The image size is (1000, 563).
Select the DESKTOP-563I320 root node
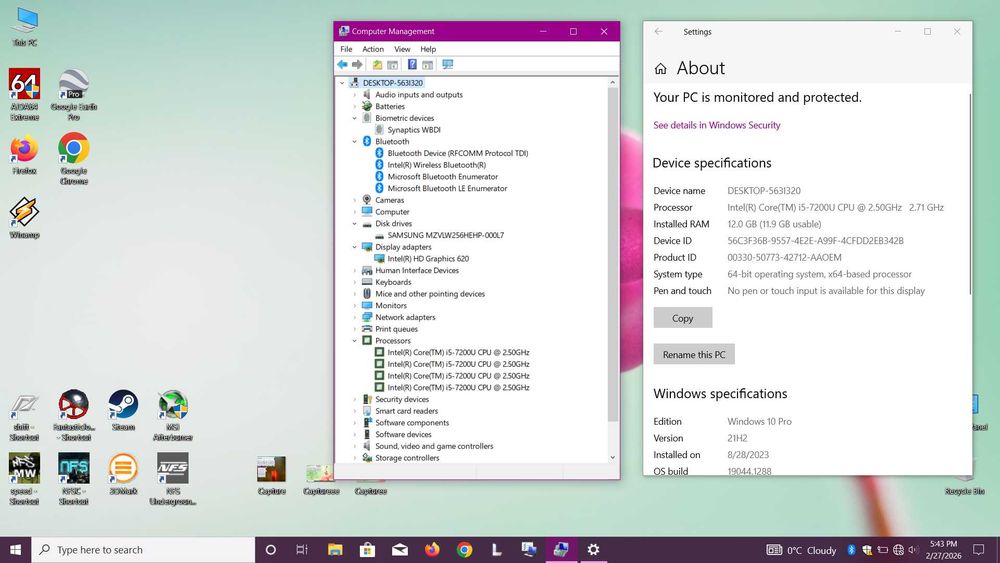[x=392, y=83]
